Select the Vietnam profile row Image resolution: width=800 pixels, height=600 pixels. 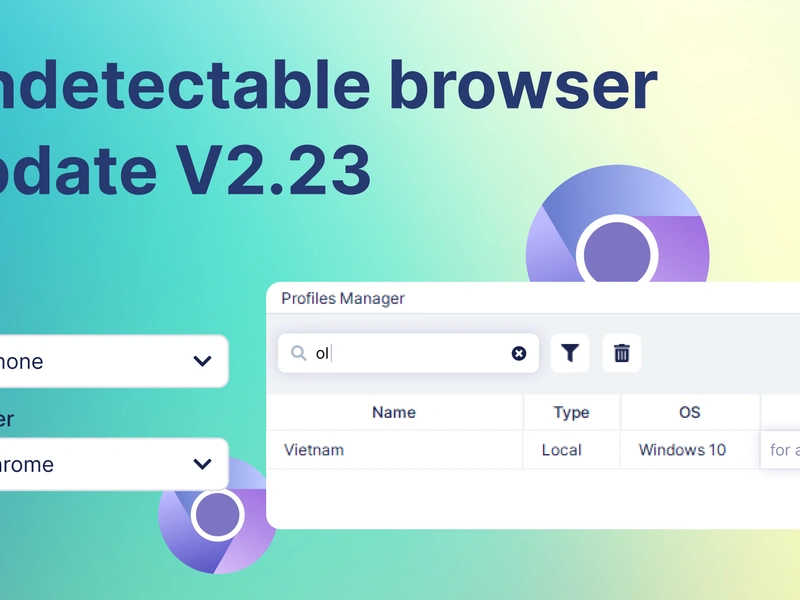(x=533, y=450)
